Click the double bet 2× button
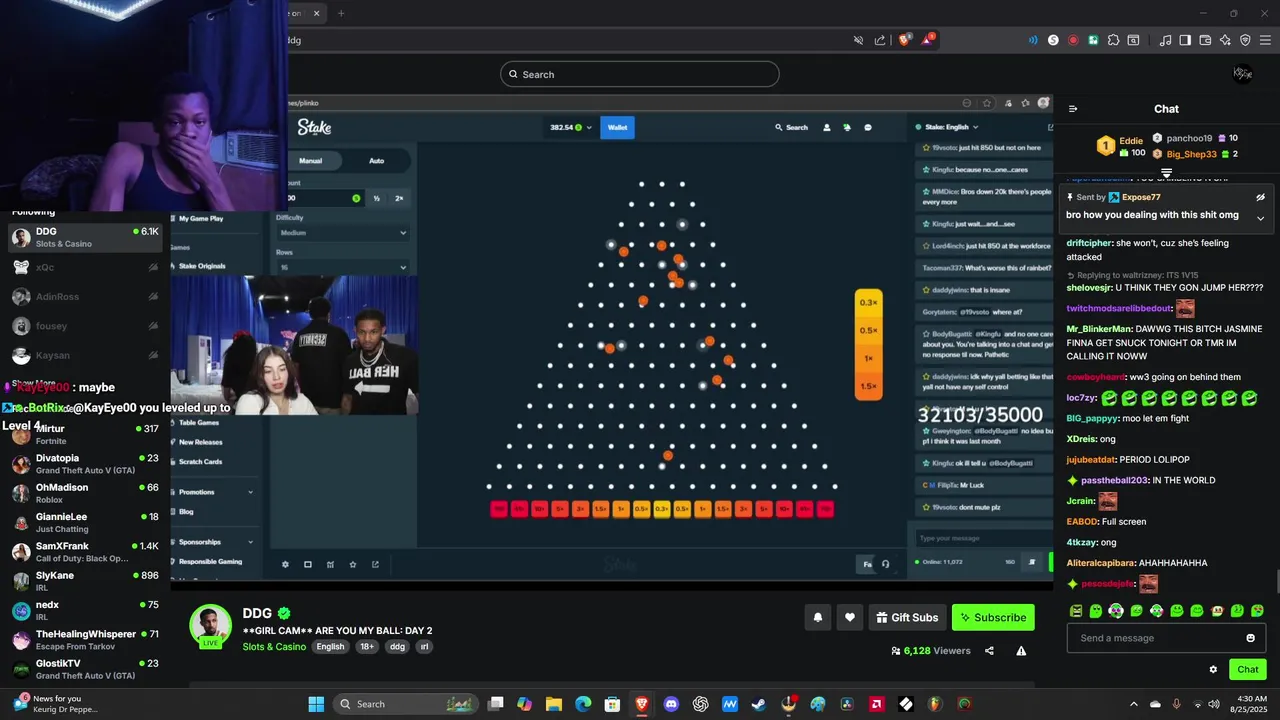Image resolution: width=1280 pixels, height=720 pixels. pyautogui.click(x=399, y=198)
